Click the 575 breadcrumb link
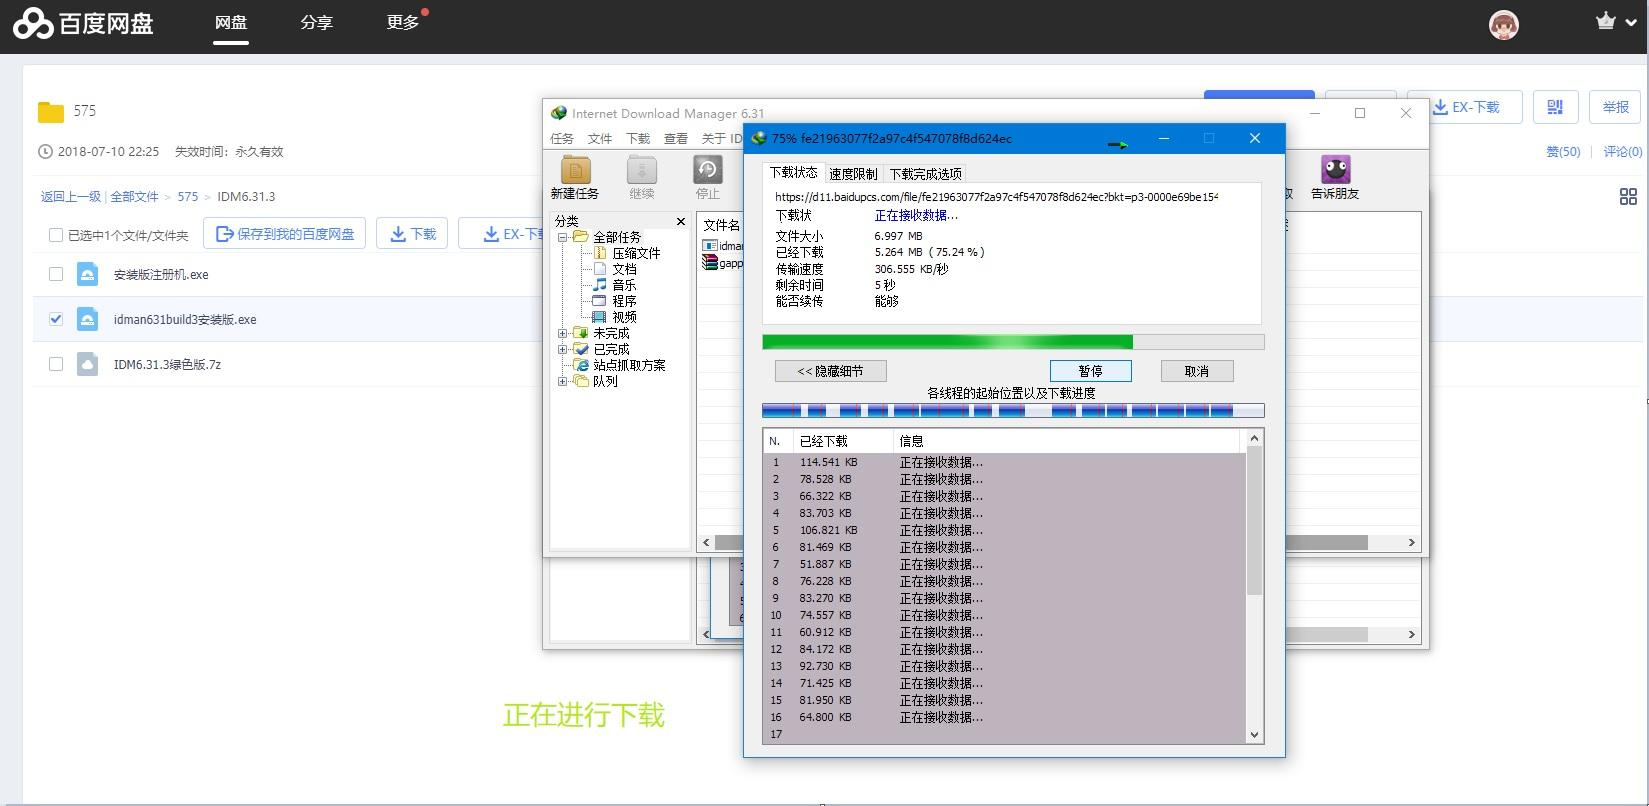 (x=188, y=197)
